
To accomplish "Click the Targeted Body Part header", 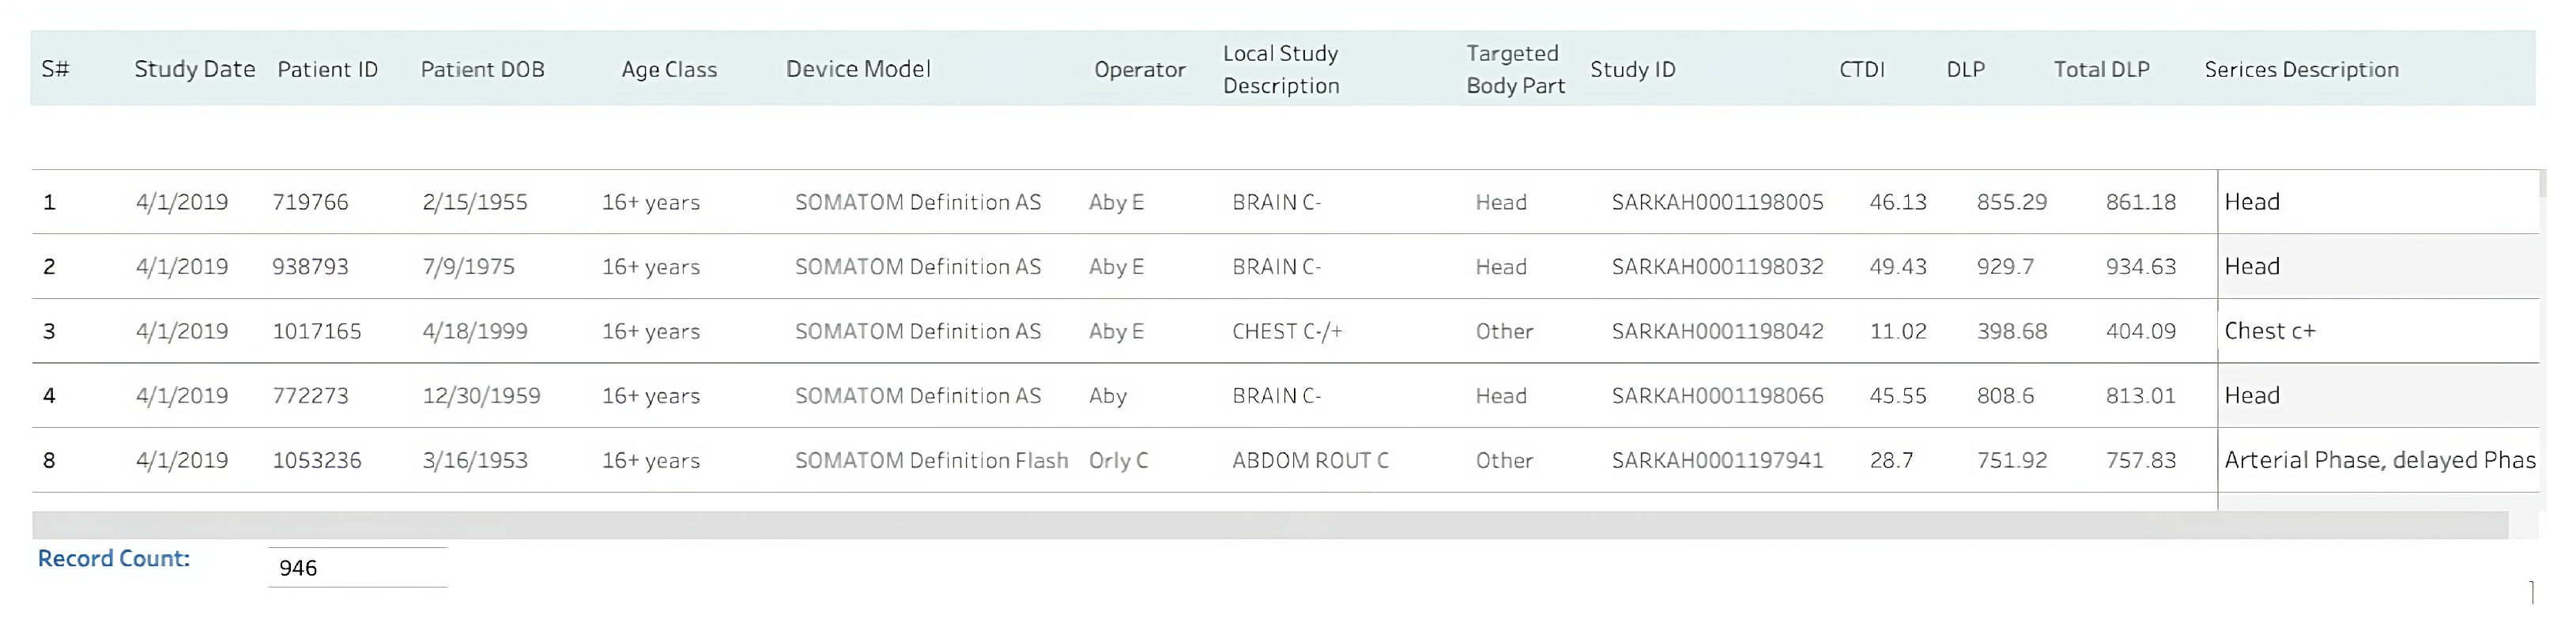I will [x=1515, y=69].
